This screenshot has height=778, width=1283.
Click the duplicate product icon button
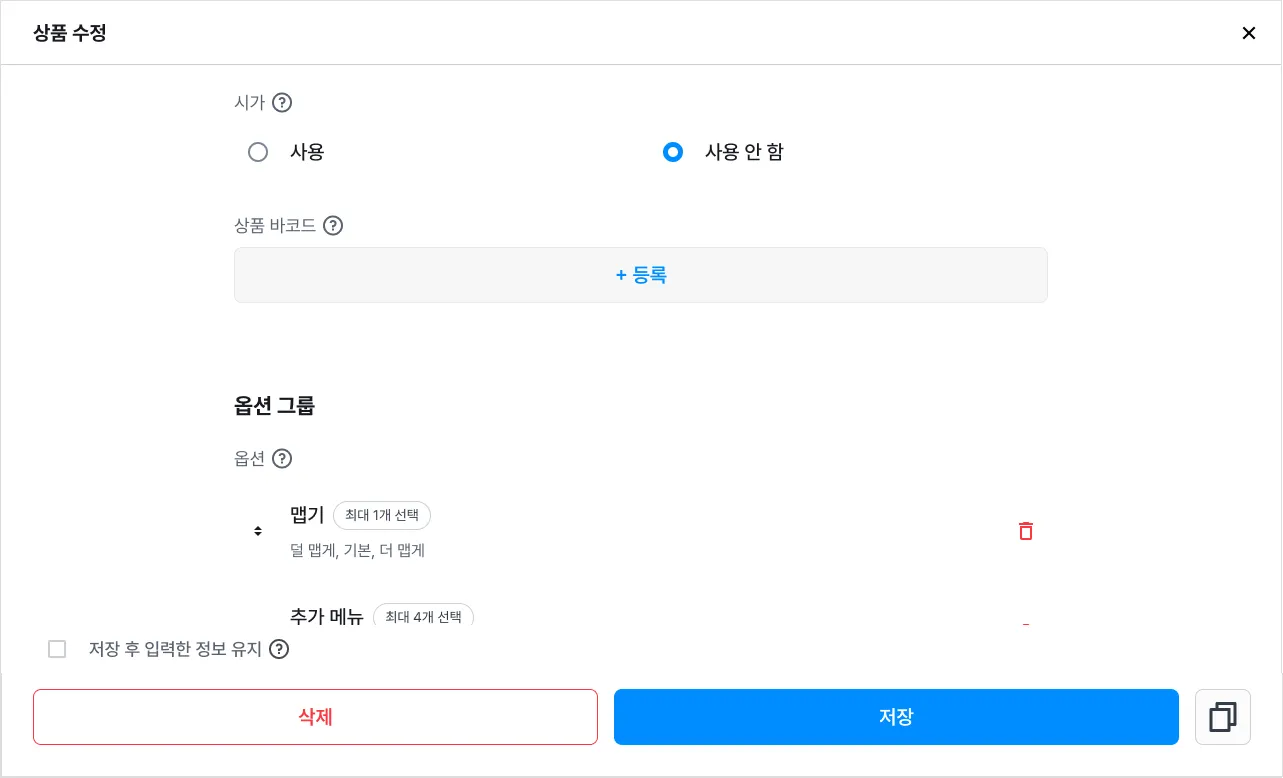(x=1222, y=717)
